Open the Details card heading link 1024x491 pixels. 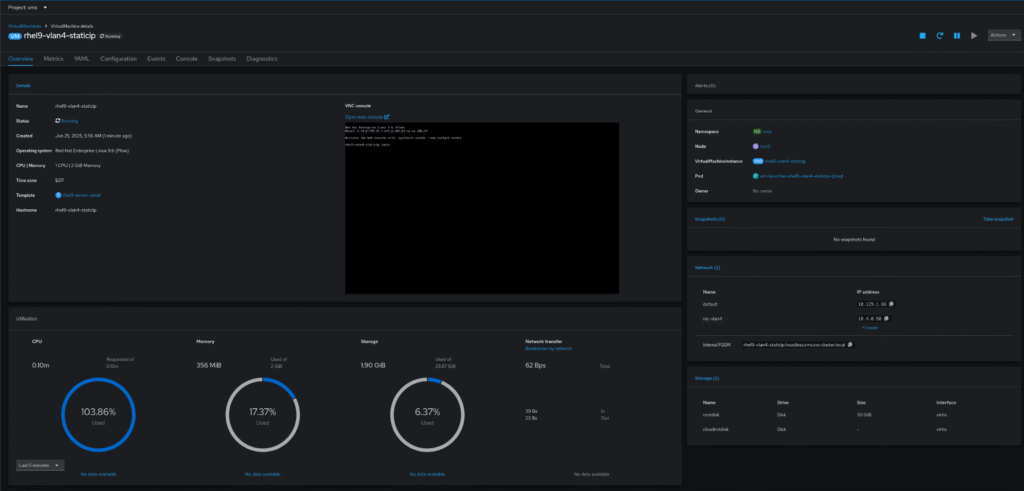24,86
